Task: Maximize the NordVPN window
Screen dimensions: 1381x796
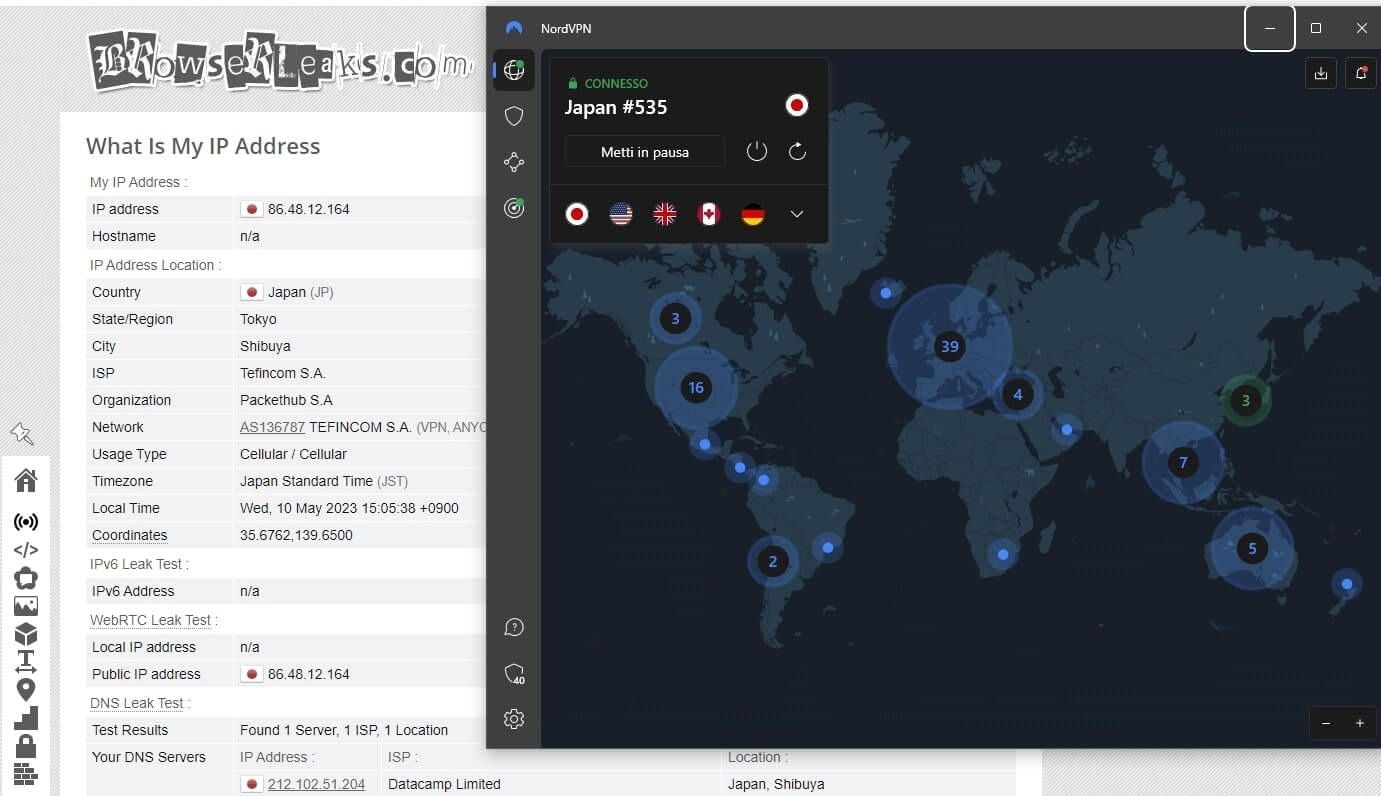Action: coord(1316,28)
